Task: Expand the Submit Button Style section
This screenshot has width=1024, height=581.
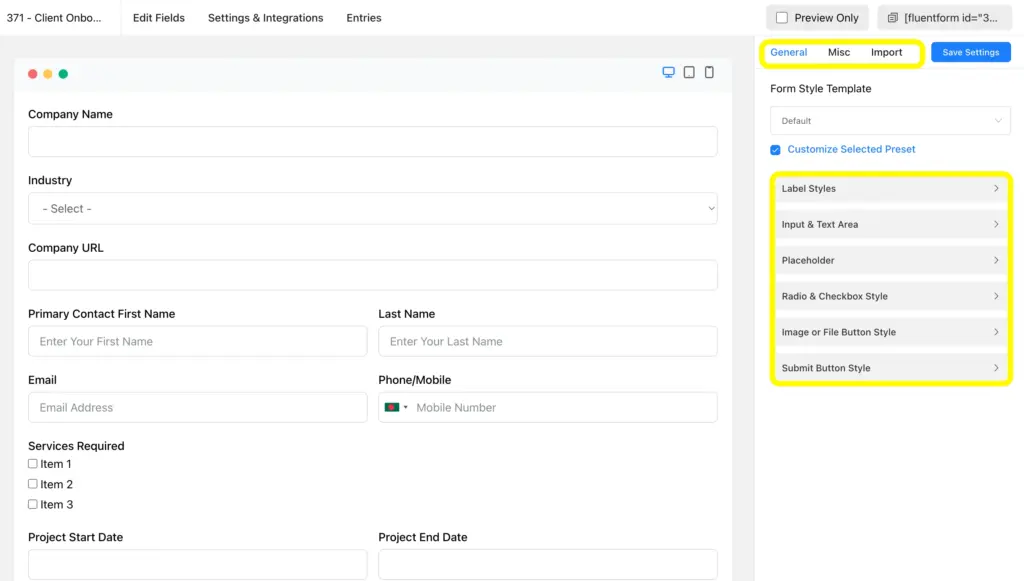Action: pyautogui.click(x=890, y=368)
